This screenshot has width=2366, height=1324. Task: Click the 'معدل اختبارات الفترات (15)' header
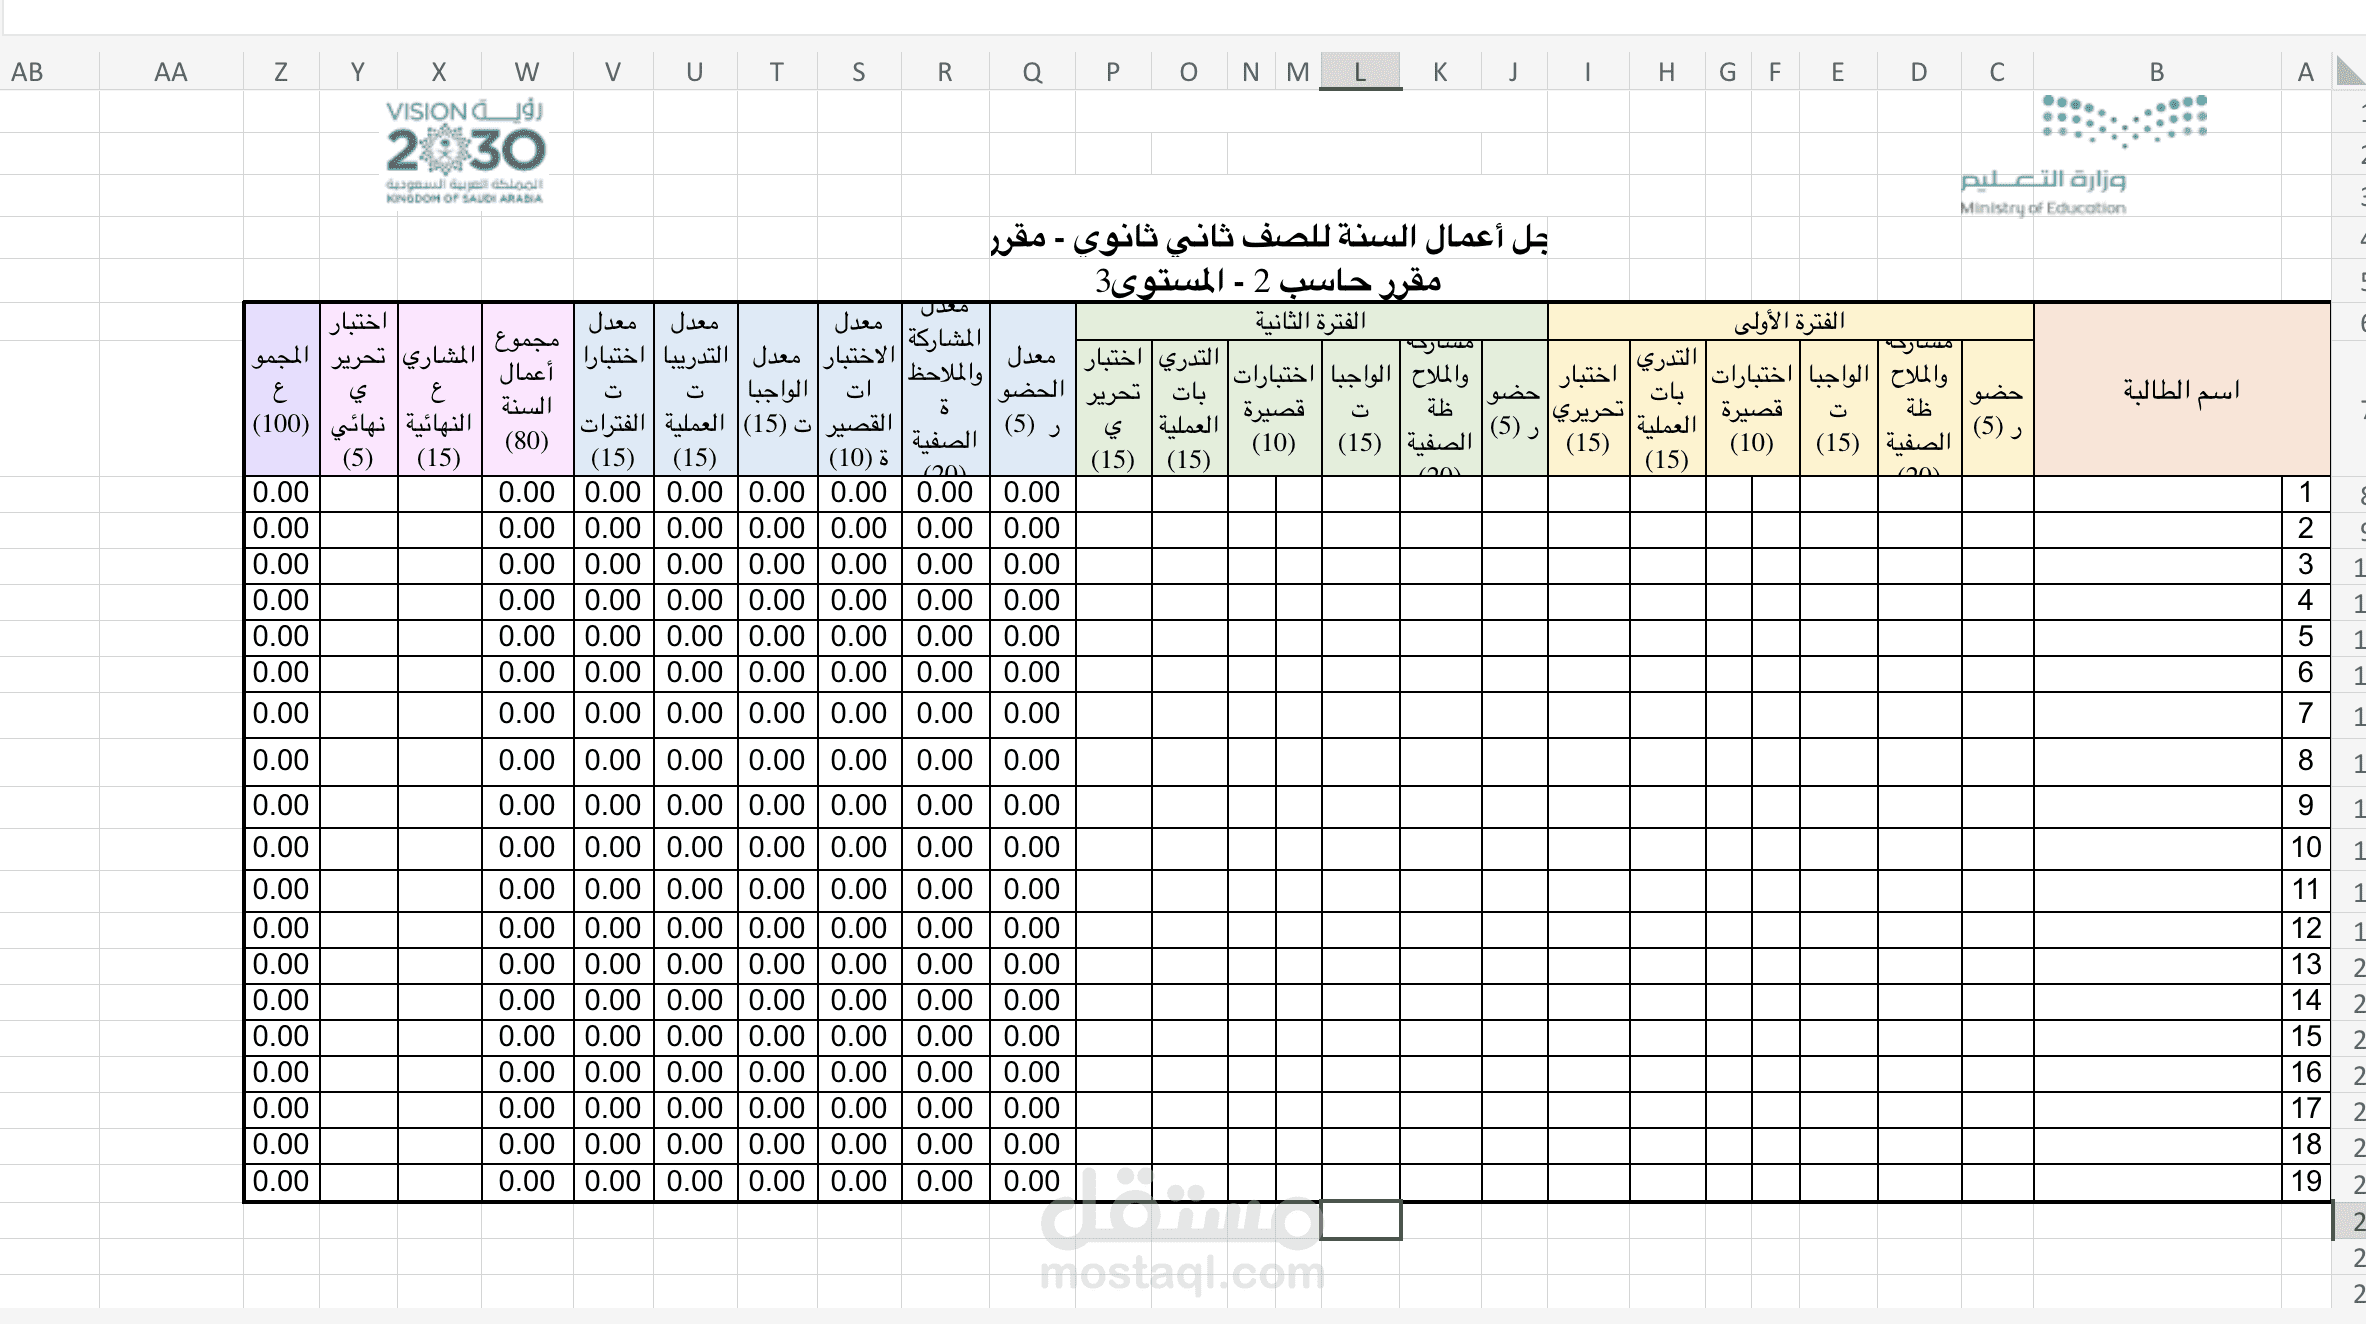click(613, 389)
